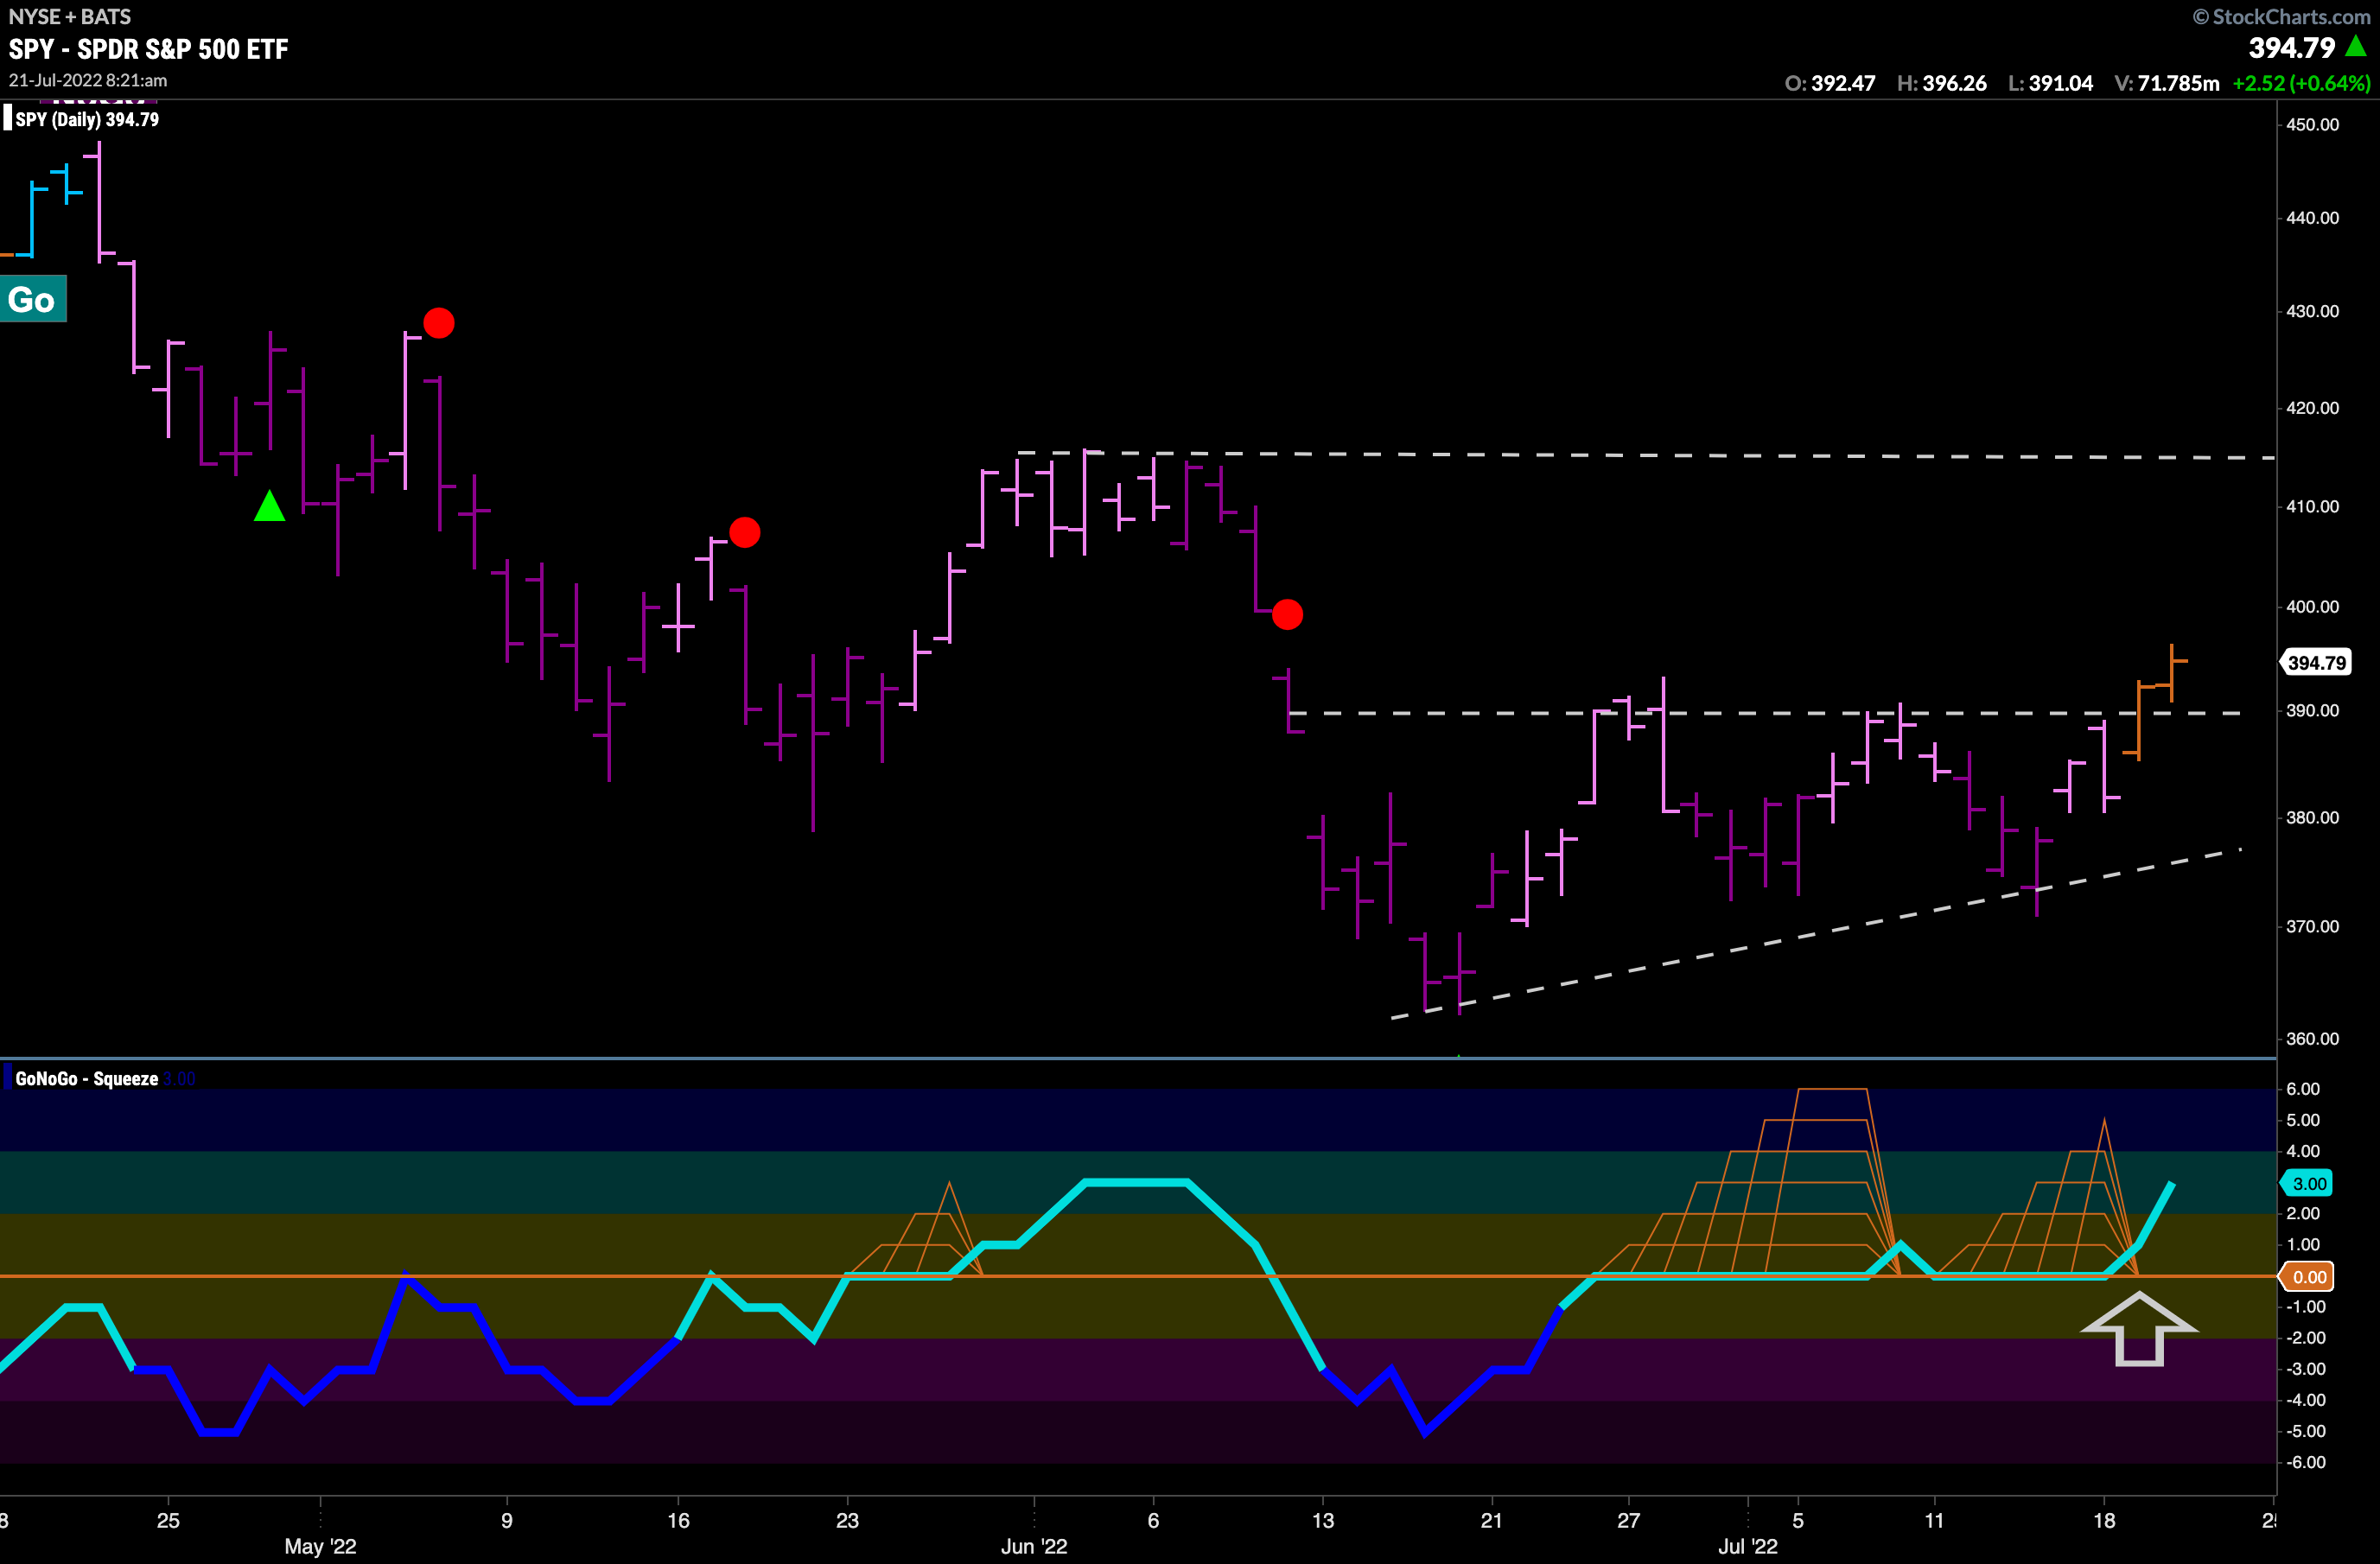Click the SPY (Daily) 394.79 legend
The height and width of the screenshot is (1564, 2380).
coord(87,119)
